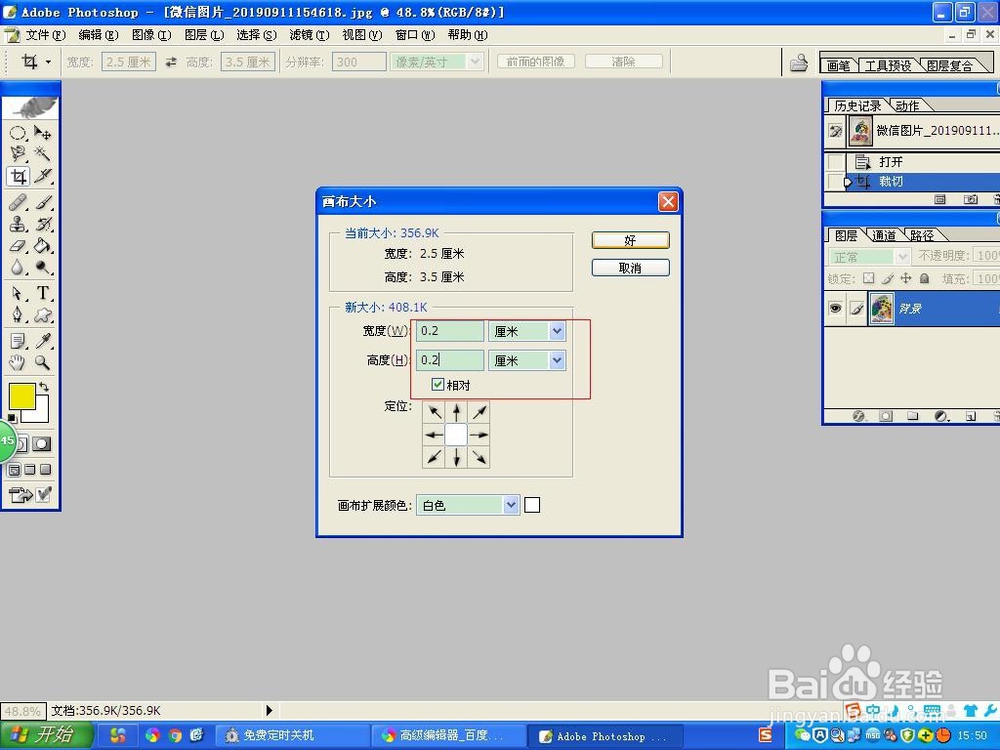Image resolution: width=1000 pixels, height=750 pixels.
Task: Reset default foreground and background colors
Action: click(12, 418)
